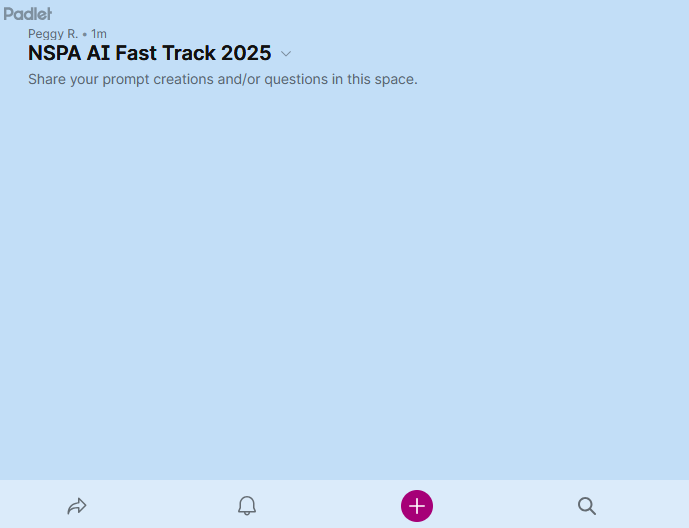The image size is (689, 528).
Task: Click the title NSPA AI Fast Track 2025
Action: coord(150,54)
